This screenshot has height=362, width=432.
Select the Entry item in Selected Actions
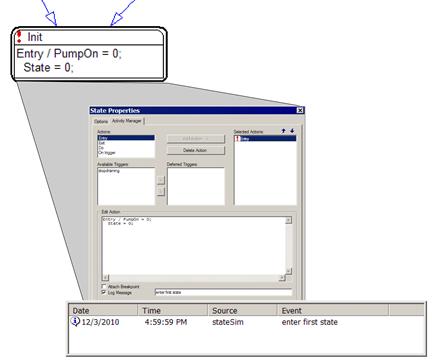(265, 139)
